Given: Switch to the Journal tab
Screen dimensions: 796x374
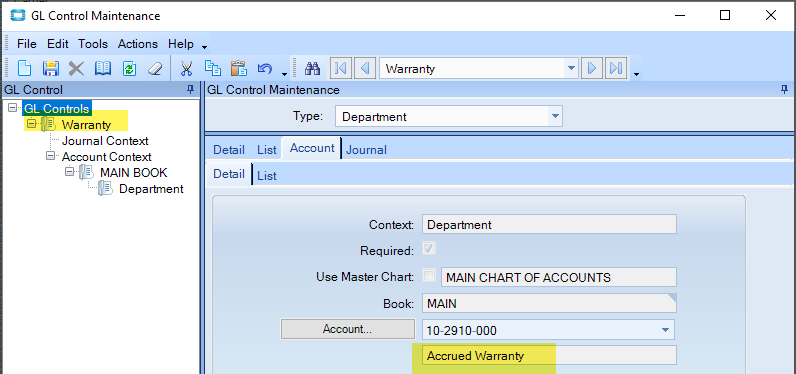Looking at the screenshot, I should coord(366,150).
